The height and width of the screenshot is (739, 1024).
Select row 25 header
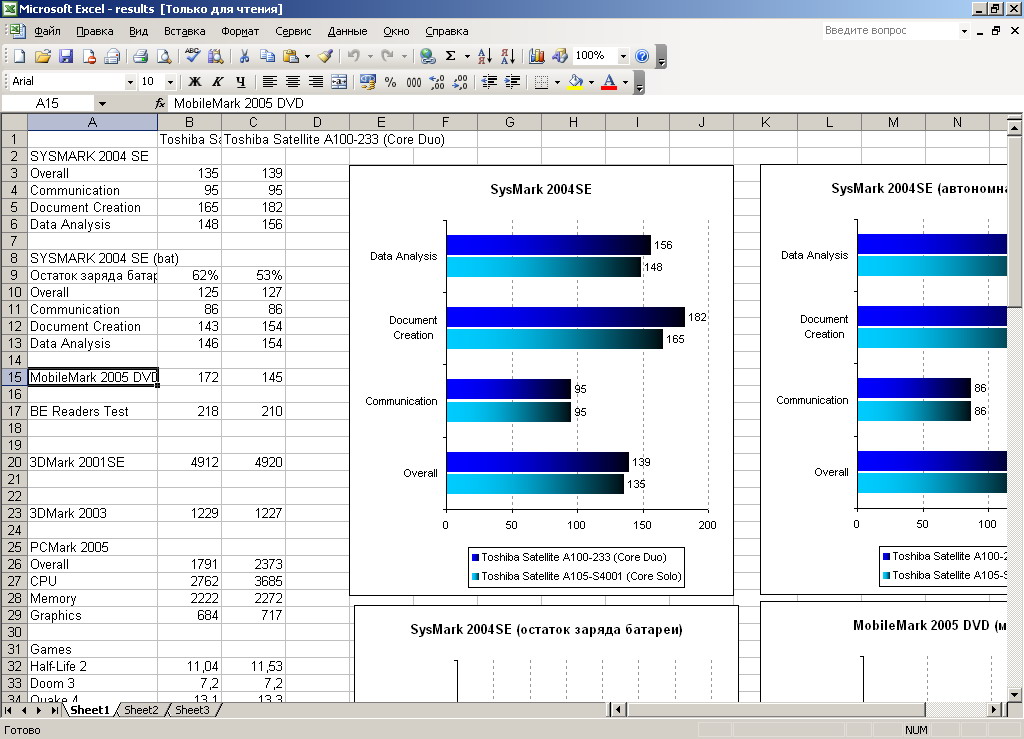[x=14, y=547]
